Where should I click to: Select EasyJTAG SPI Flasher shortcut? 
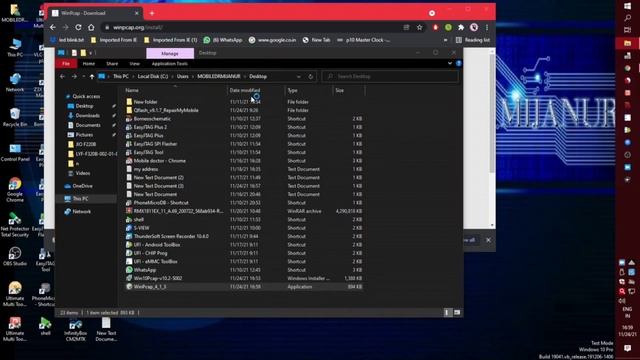244,144
